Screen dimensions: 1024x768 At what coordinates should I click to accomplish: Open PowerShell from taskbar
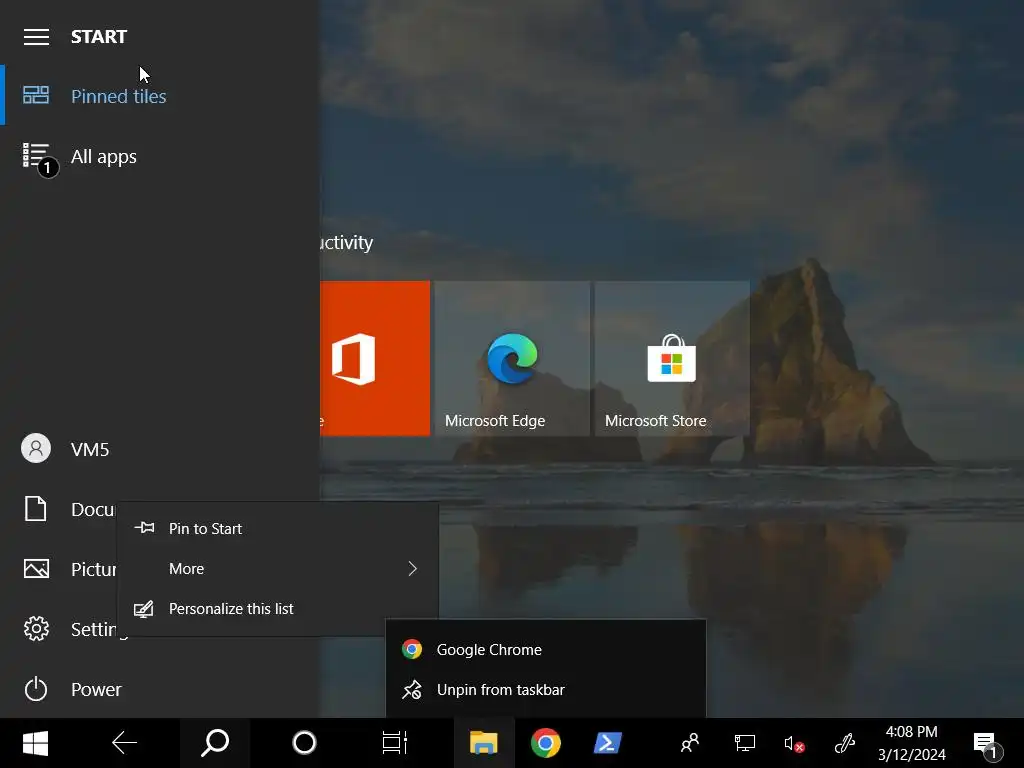click(607, 743)
